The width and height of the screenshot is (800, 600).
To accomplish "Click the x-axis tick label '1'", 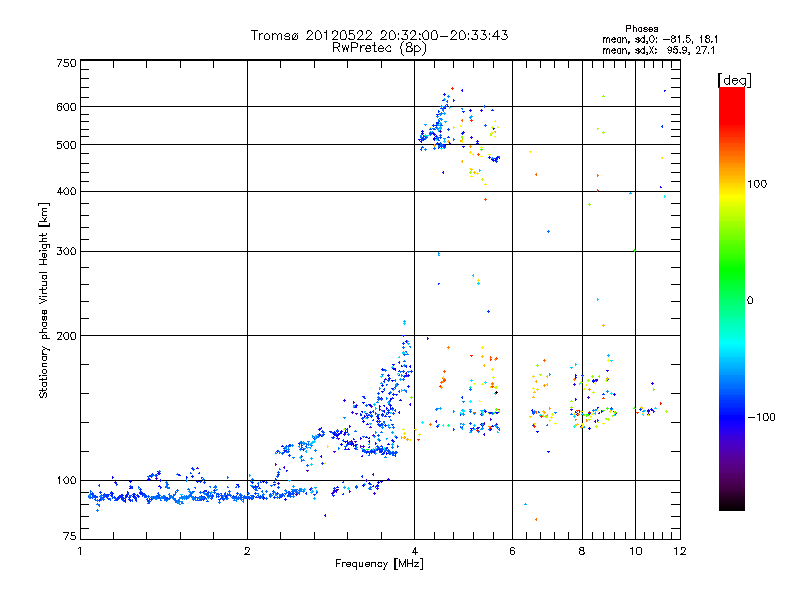I will [80, 552].
